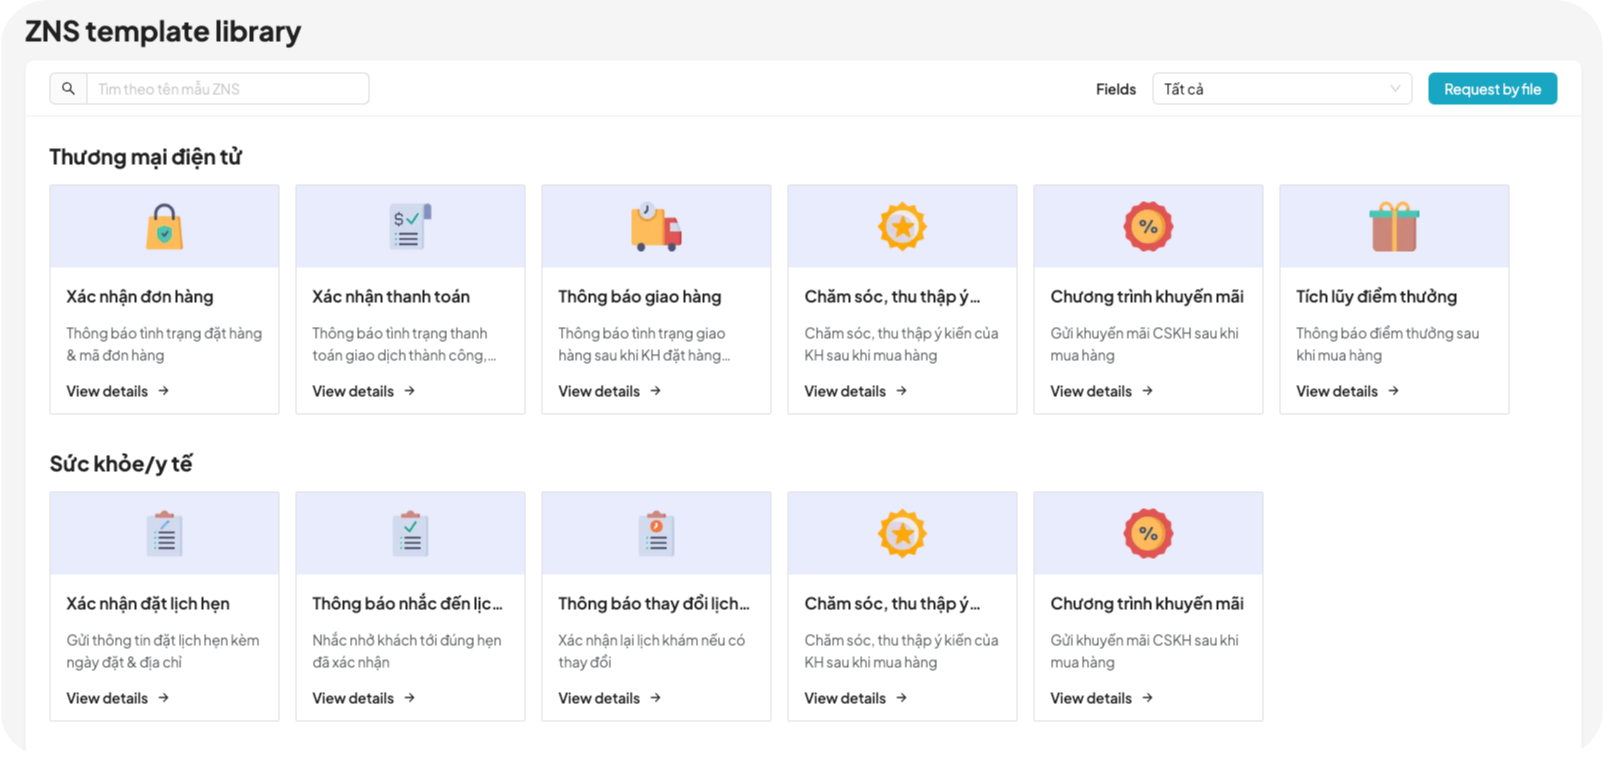Image resolution: width=1603 pixels, height=757 pixels.
Task: Click the shopping bag icon for Xác nhận đơn hàng
Action: [x=164, y=227]
